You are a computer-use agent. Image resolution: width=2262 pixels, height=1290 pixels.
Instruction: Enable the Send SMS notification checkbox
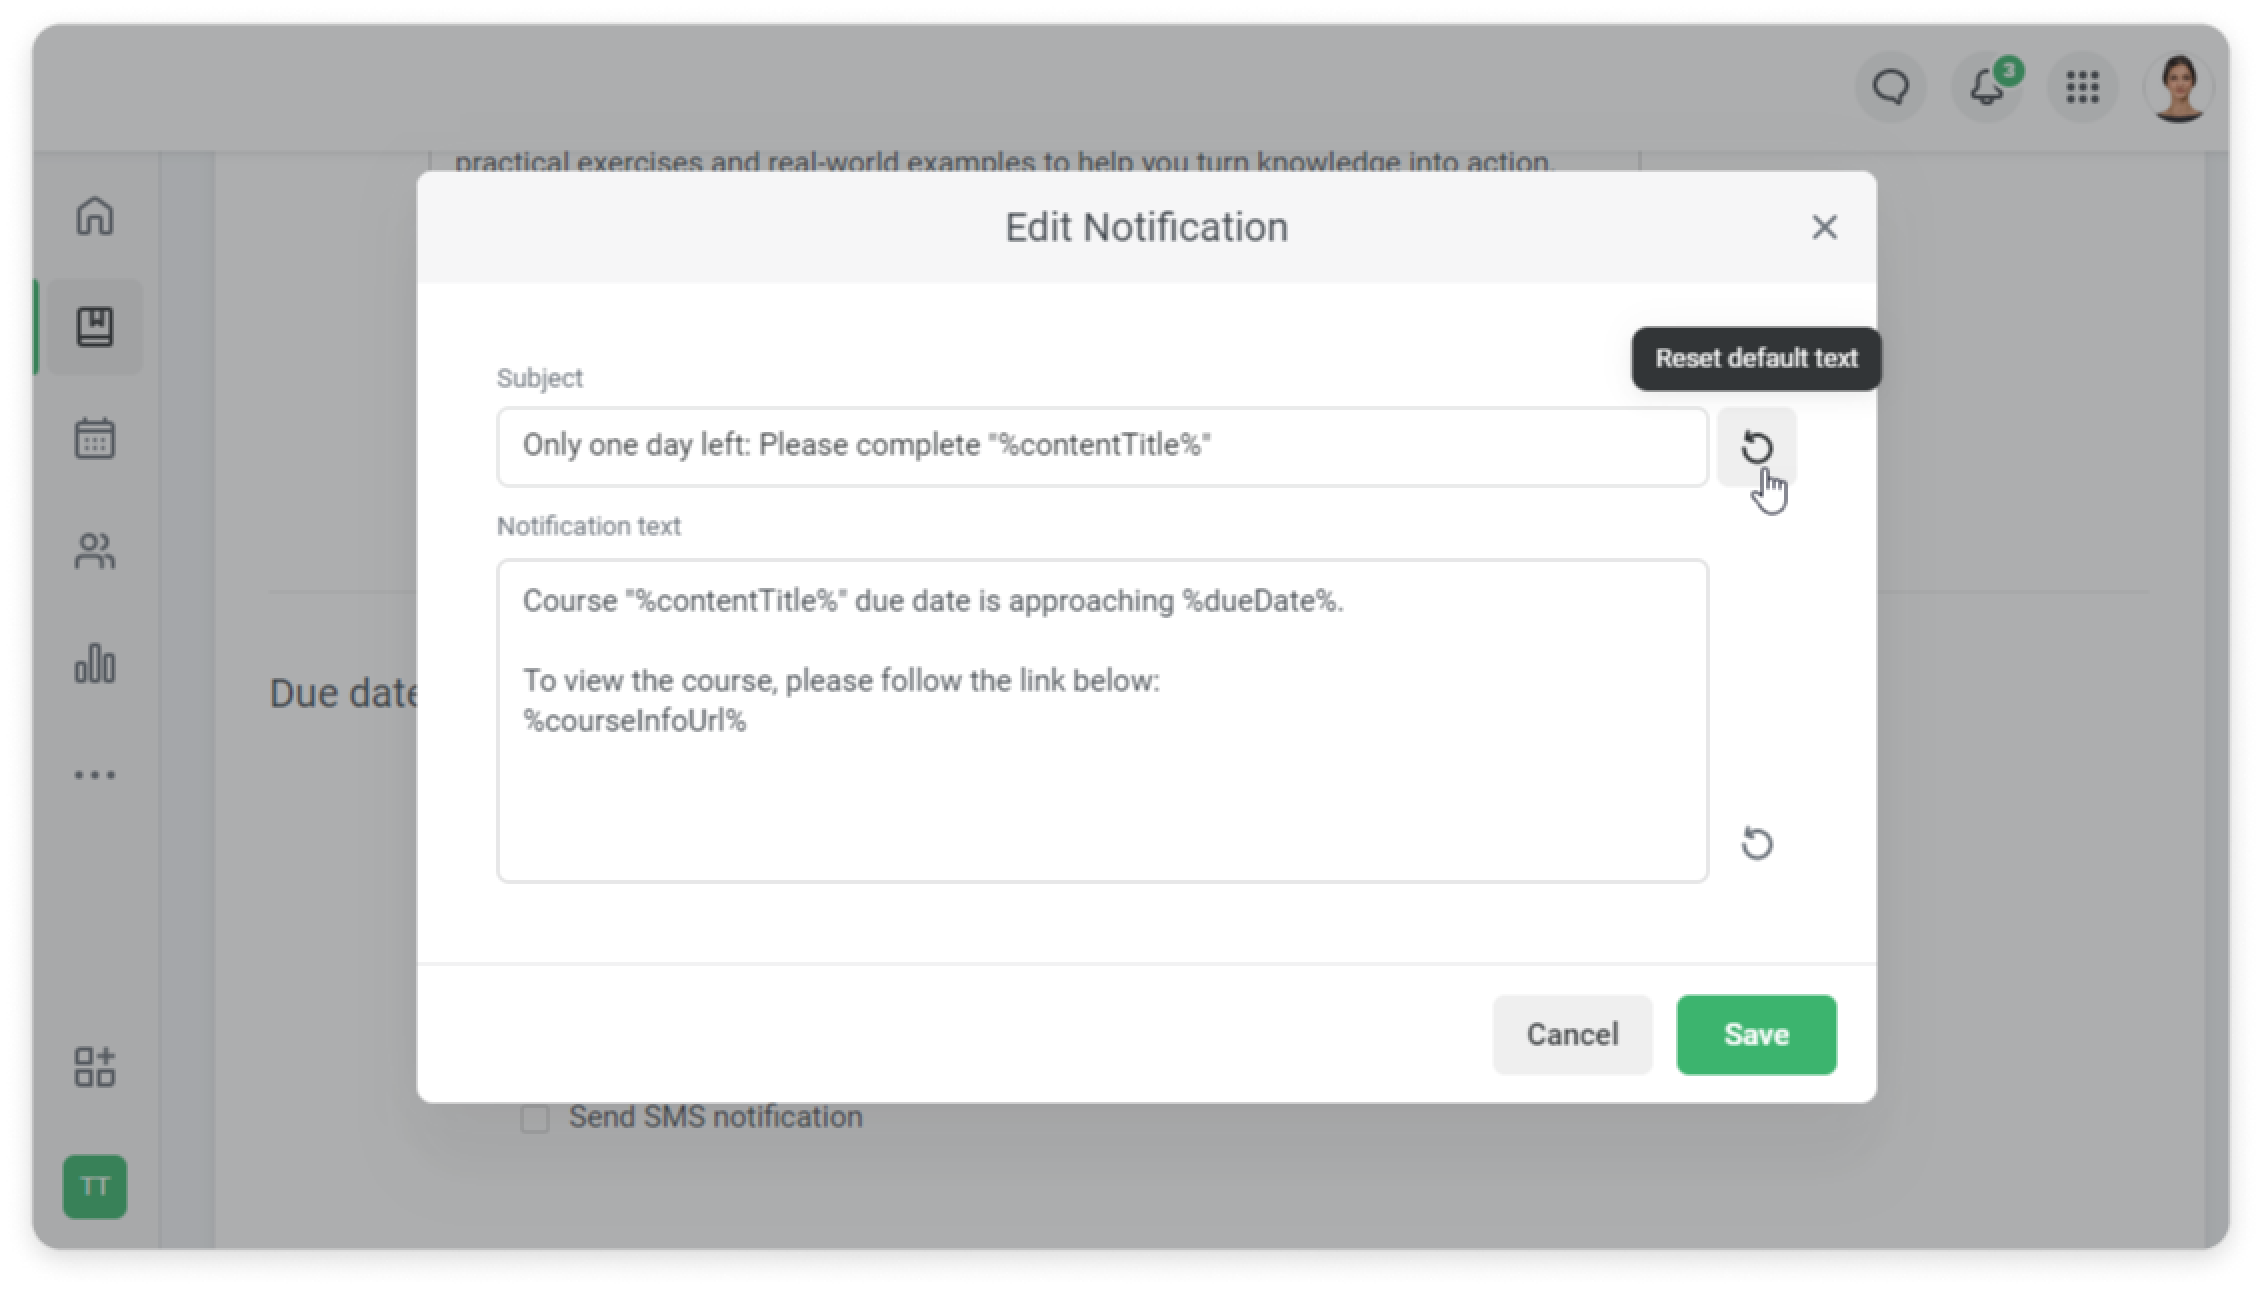click(535, 1118)
